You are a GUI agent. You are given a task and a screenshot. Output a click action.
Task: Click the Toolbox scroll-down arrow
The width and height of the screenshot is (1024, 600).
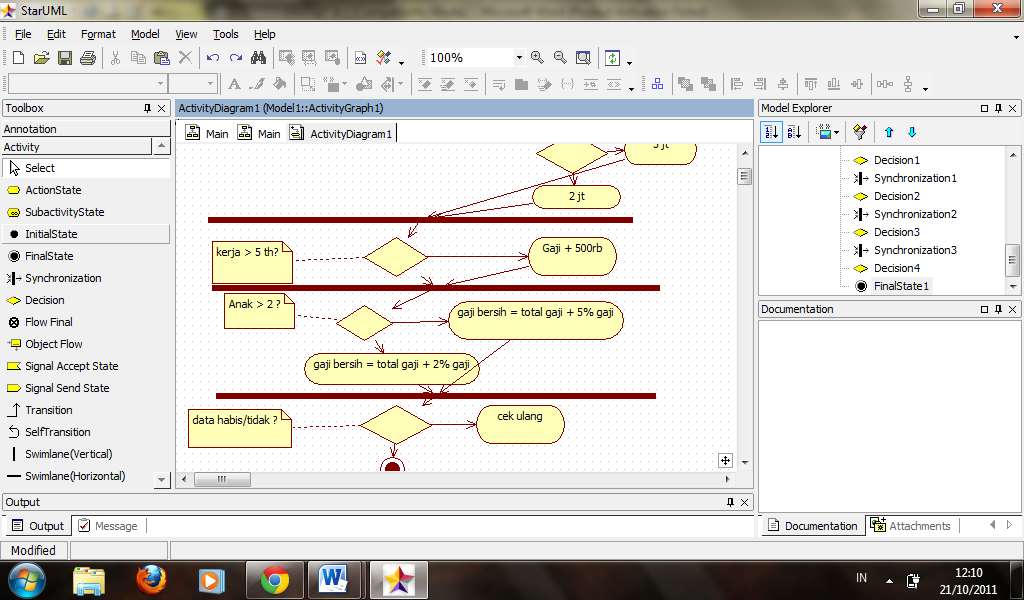(161, 480)
